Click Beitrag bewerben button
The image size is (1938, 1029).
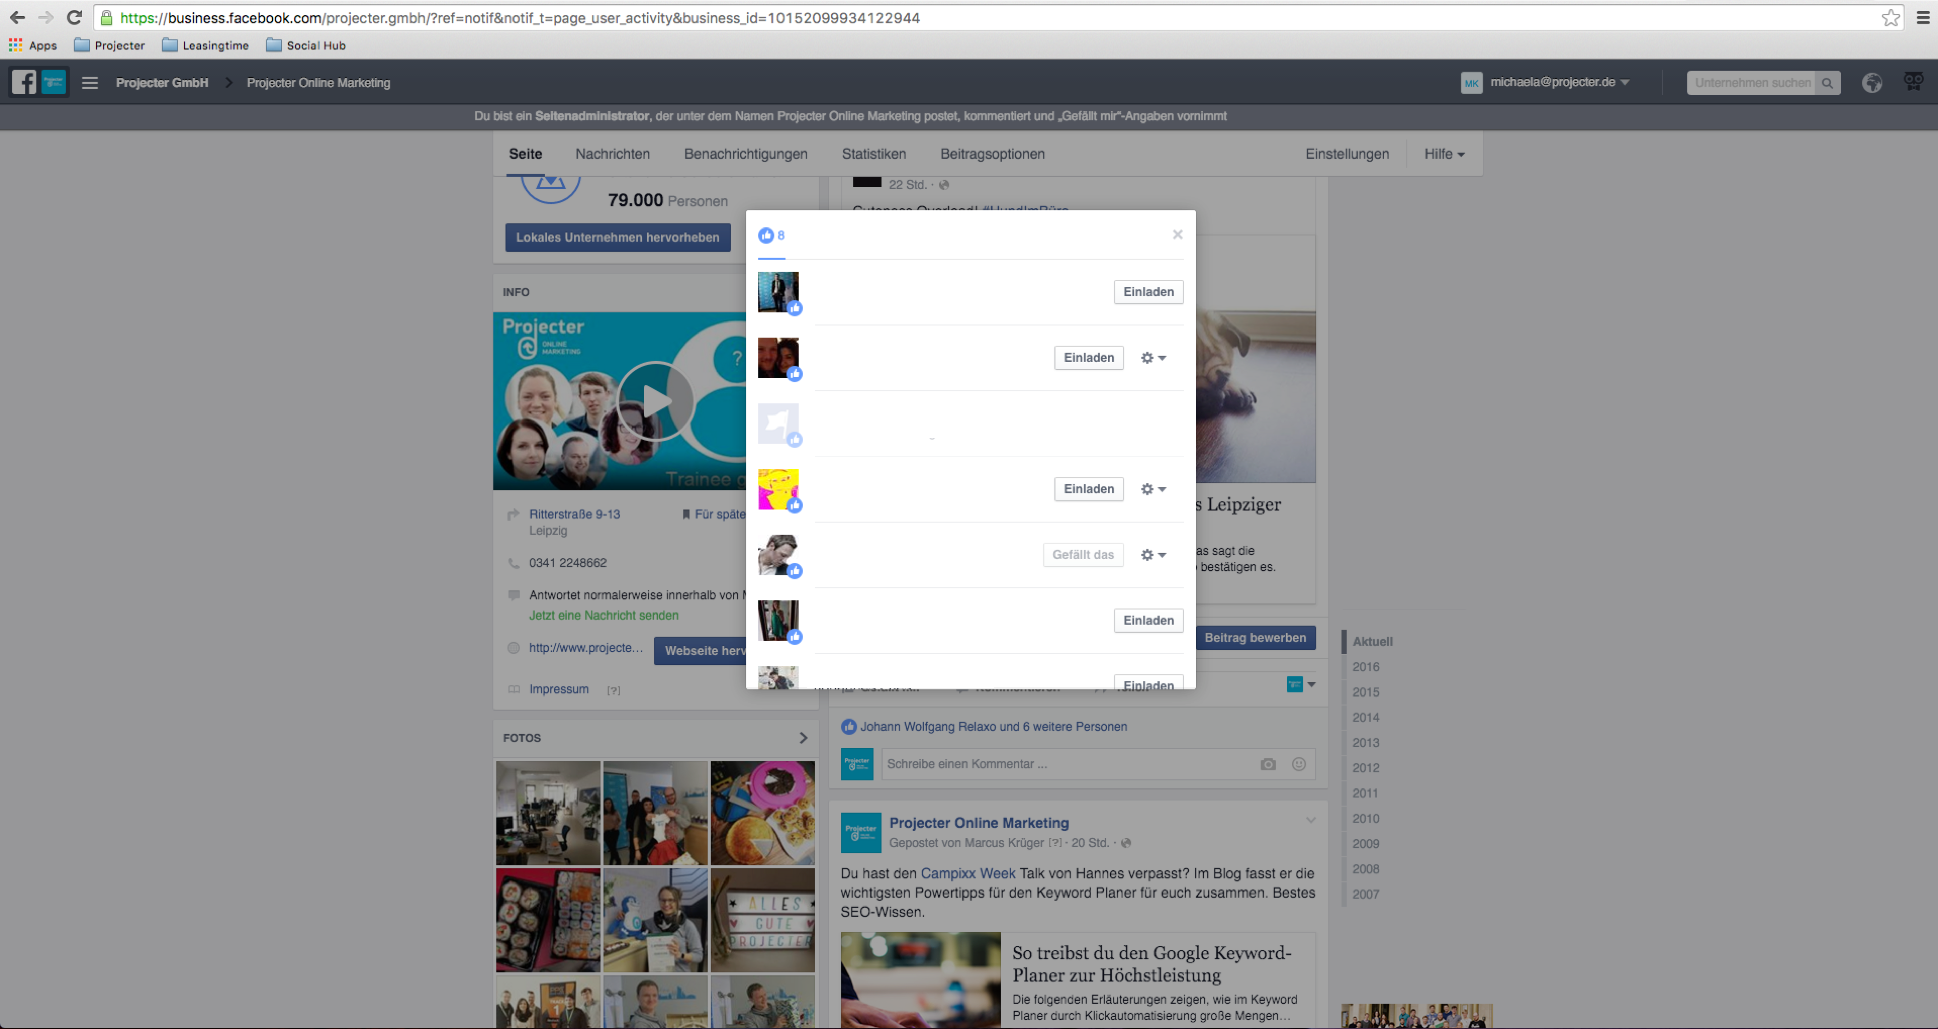click(1255, 638)
